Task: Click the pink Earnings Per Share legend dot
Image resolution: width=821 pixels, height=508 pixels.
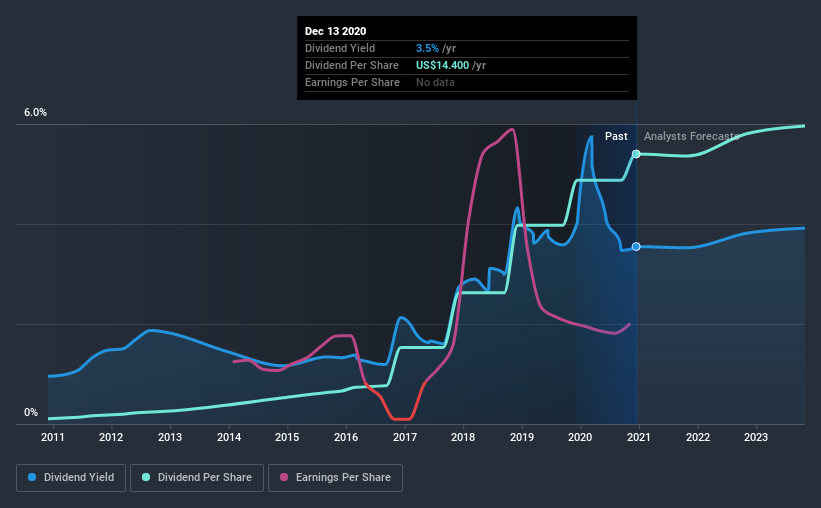Action: point(284,477)
